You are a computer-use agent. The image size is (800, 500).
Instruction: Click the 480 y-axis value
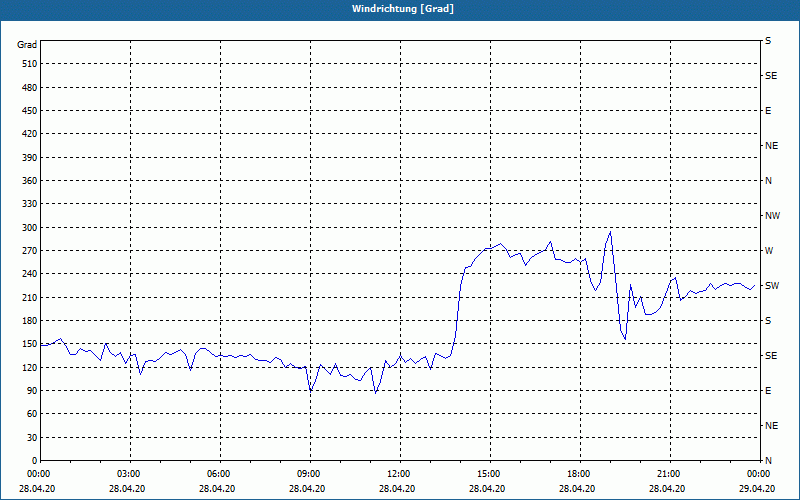tap(30, 88)
